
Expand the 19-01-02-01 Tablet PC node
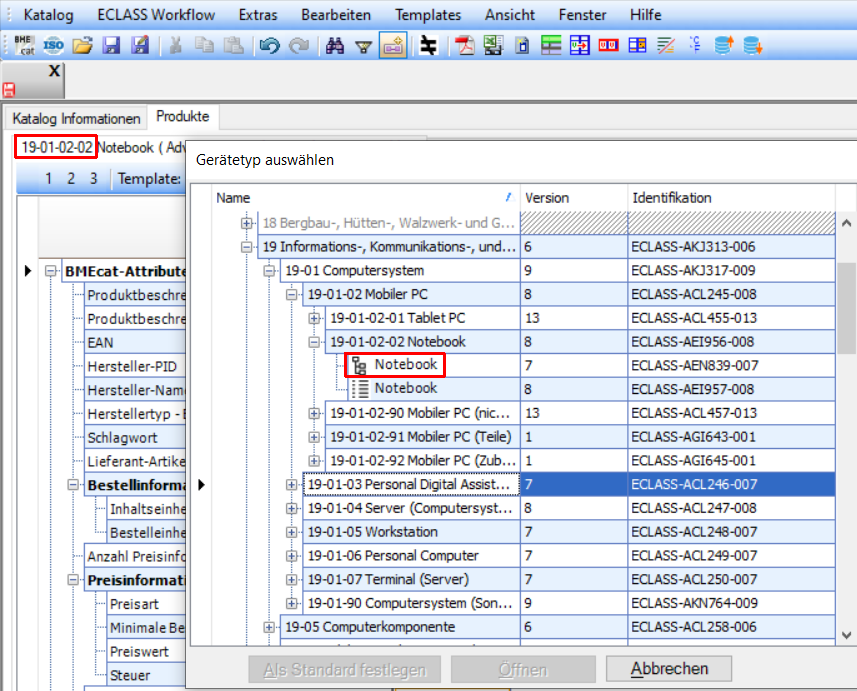pos(314,318)
